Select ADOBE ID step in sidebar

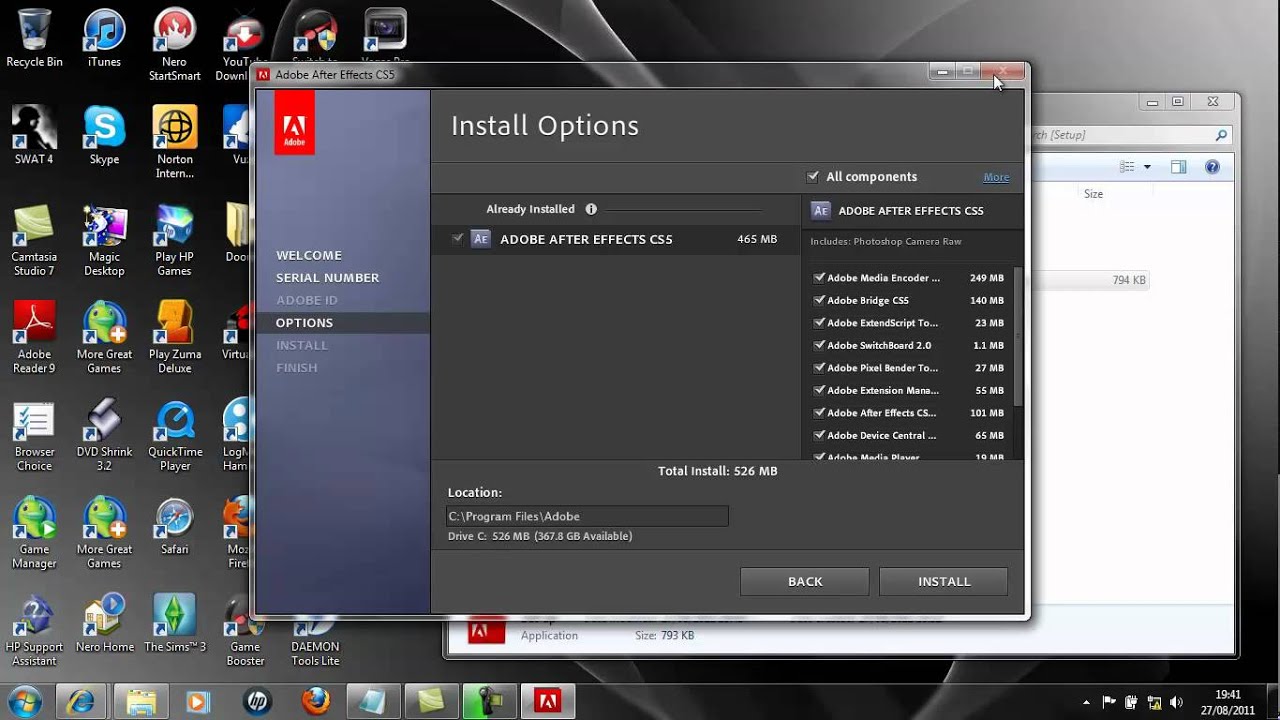[x=307, y=300]
